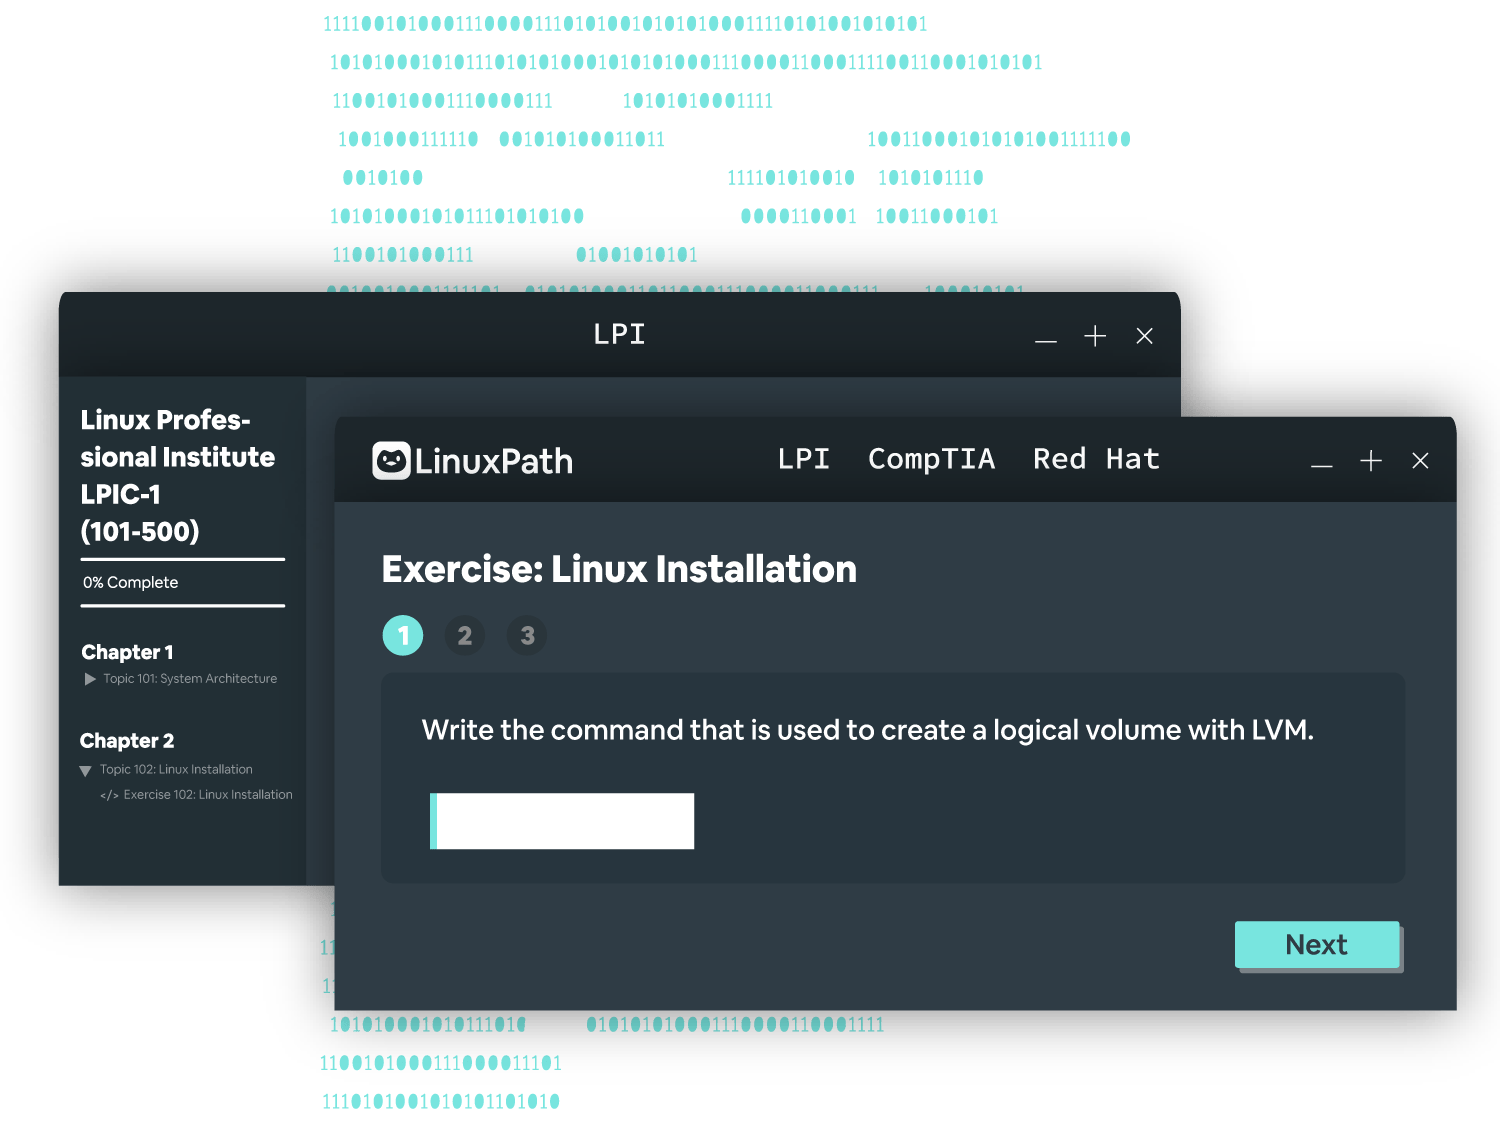Viewport: 1500px width, 1140px height.
Task: Click the Next button
Action: pyautogui.click(x=1317, y=944)
